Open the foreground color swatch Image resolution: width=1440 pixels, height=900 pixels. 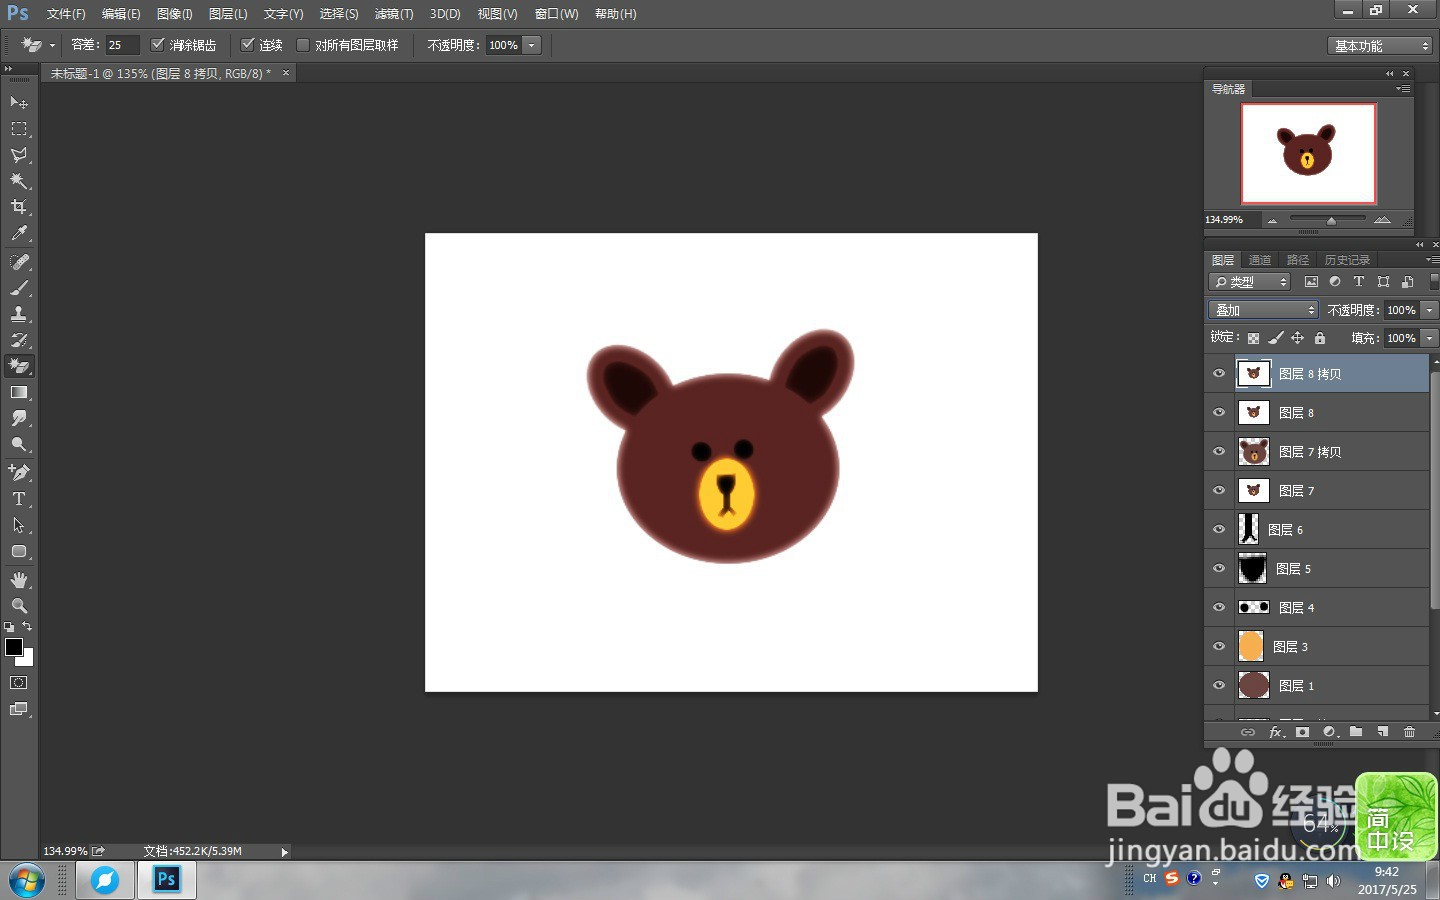coord(14,647)
